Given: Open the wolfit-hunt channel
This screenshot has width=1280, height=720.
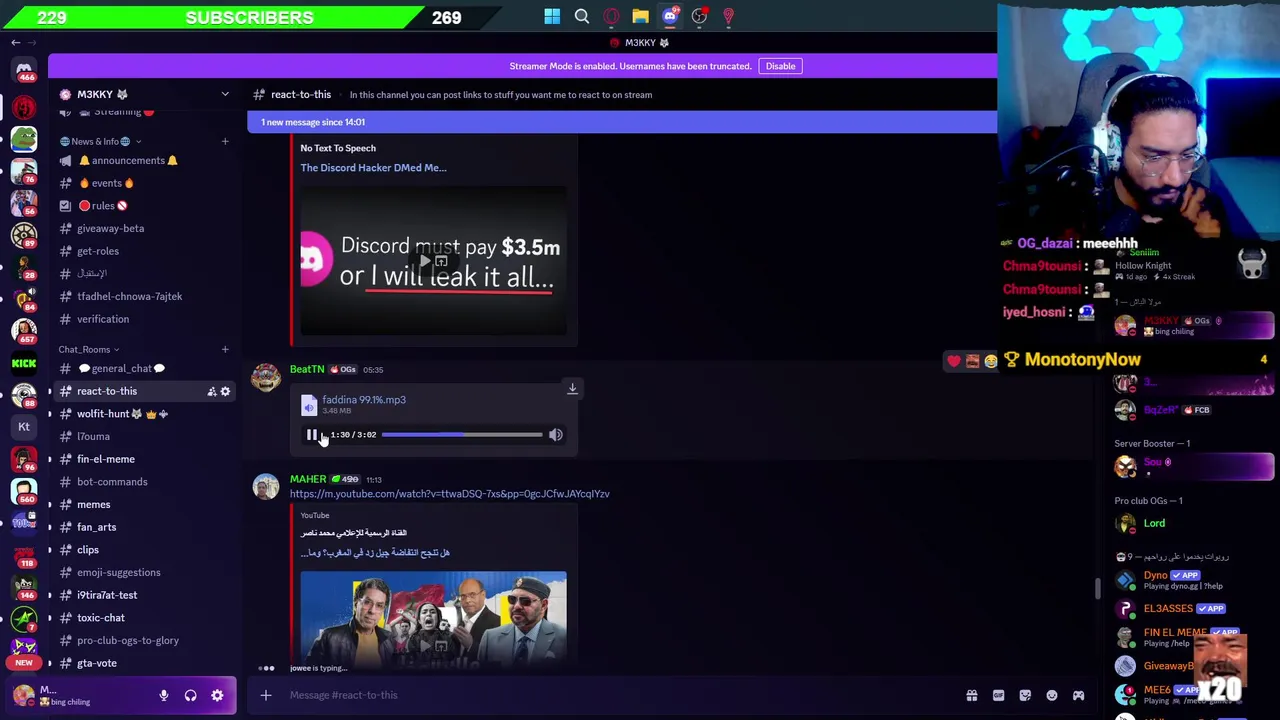Looking at the screenshot, I should pyautogui.click(x=122, y=414).
